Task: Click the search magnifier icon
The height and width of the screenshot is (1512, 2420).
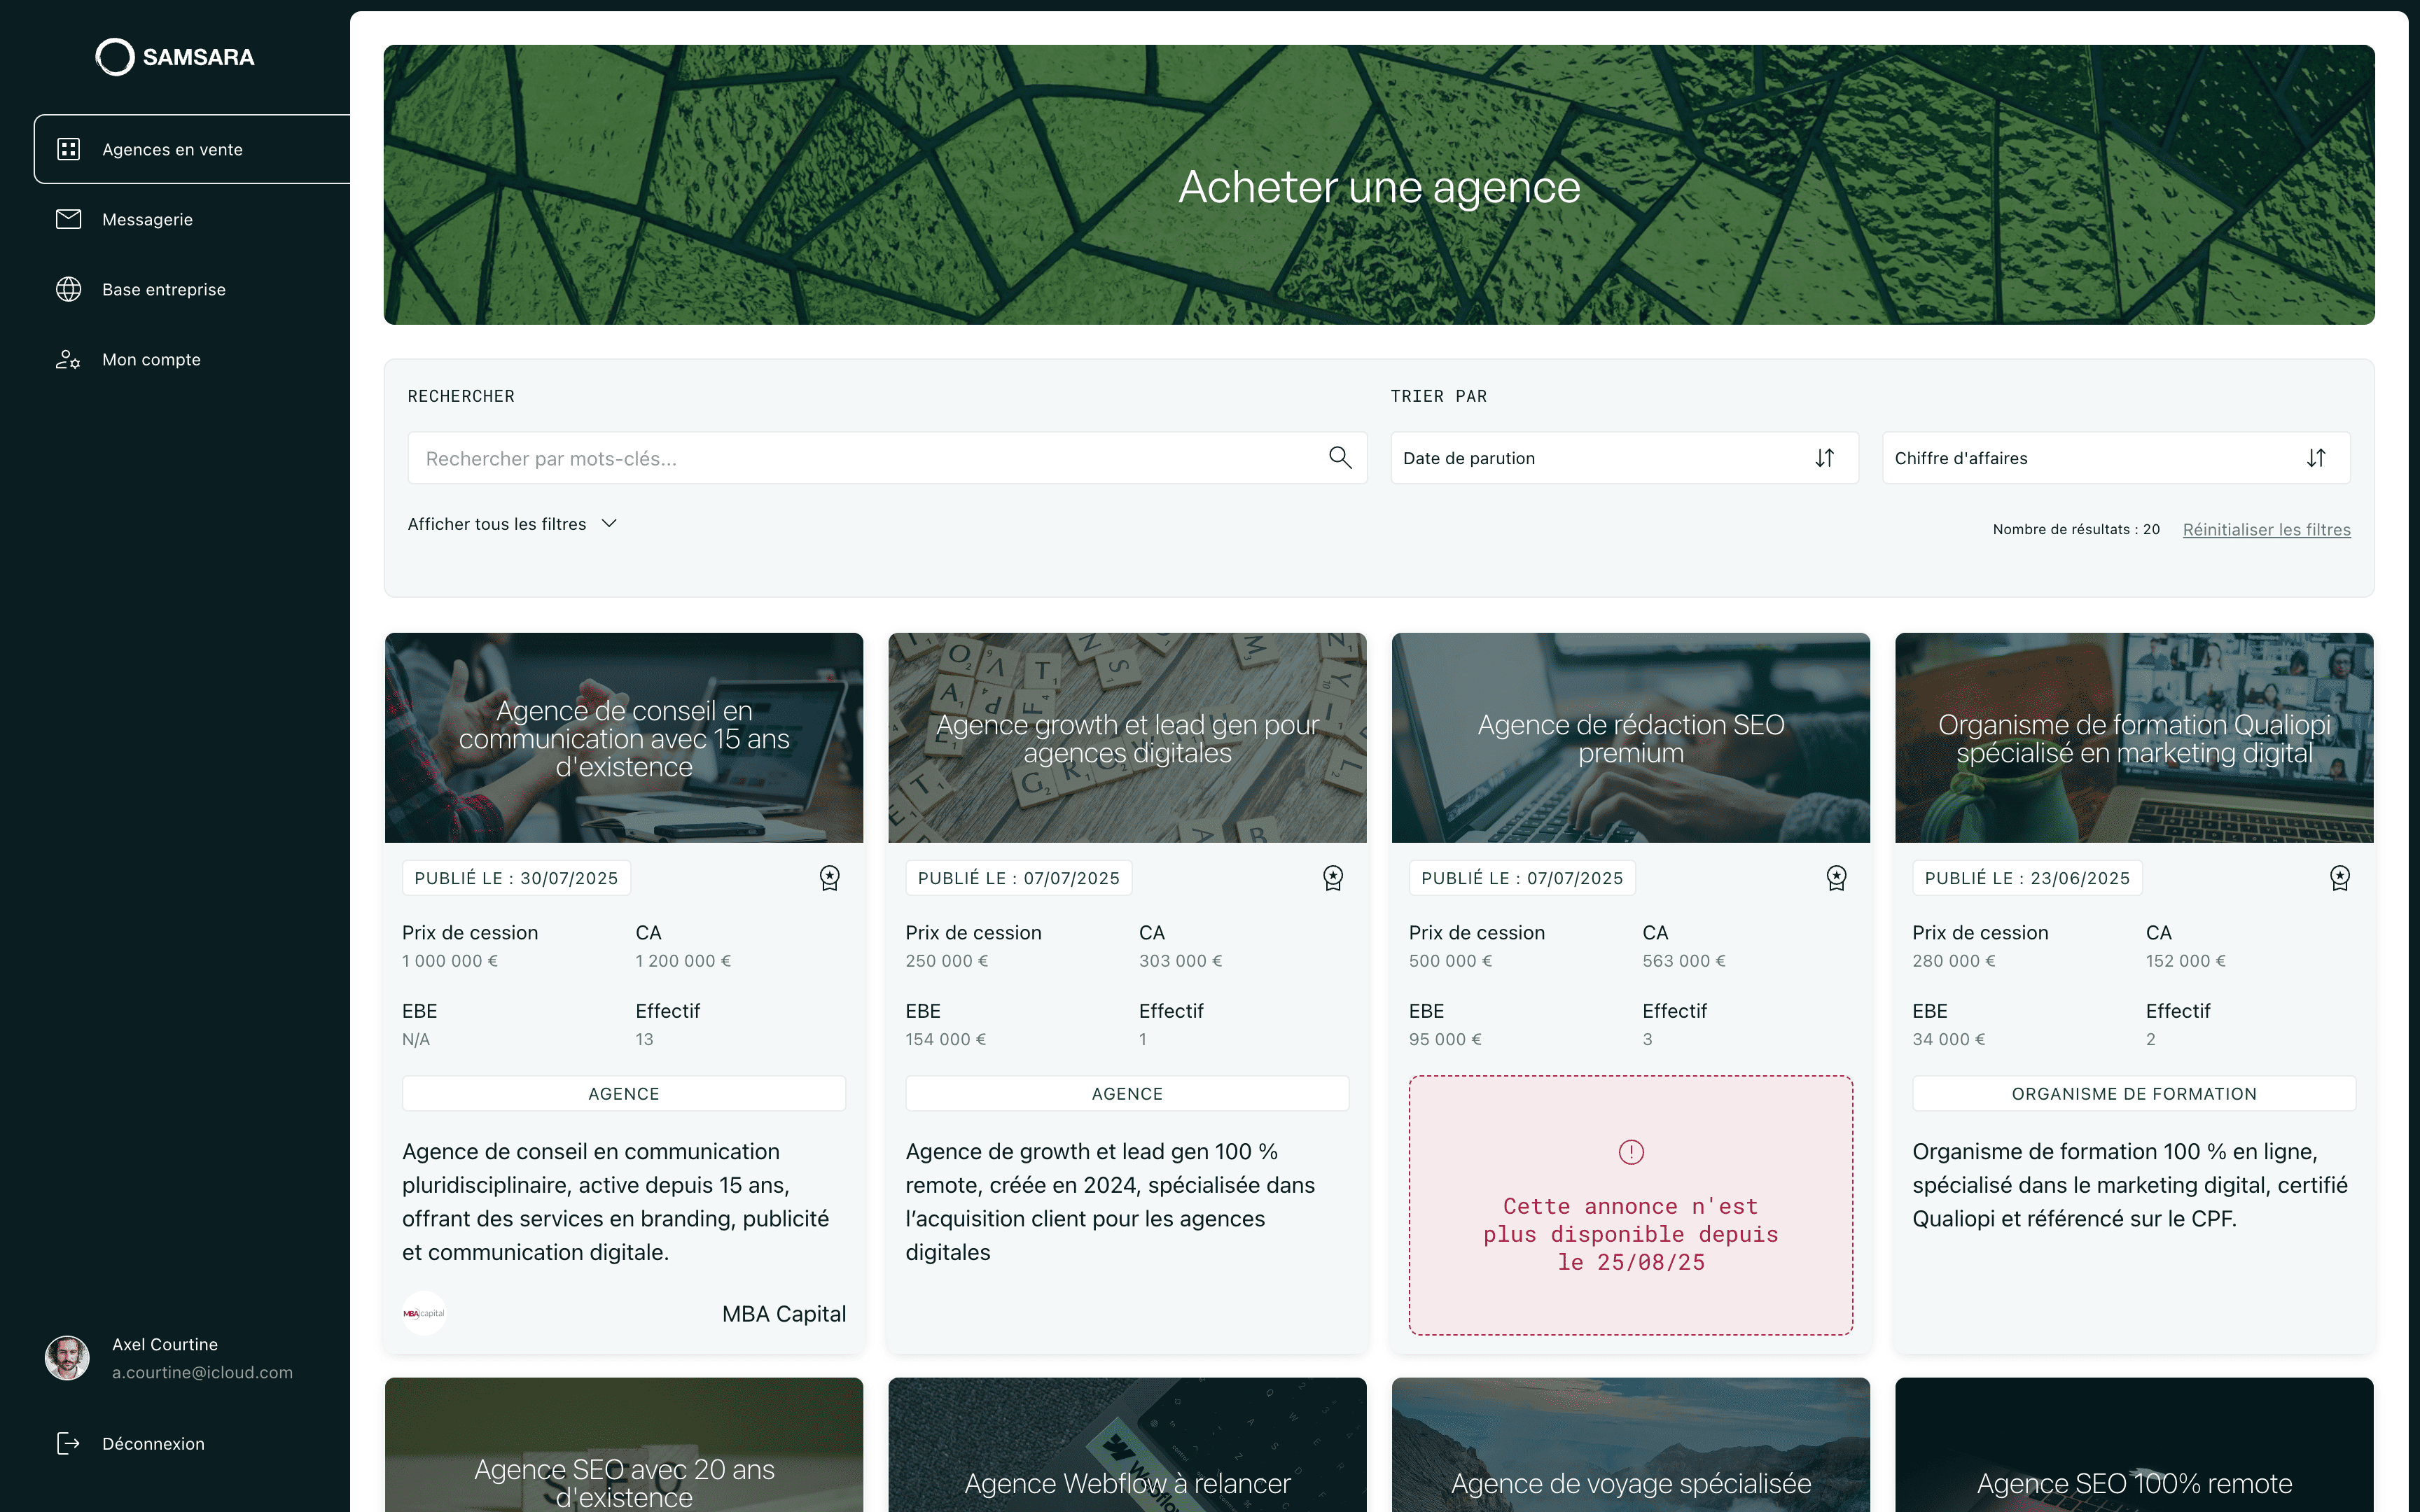Action: click(1340, 458)
